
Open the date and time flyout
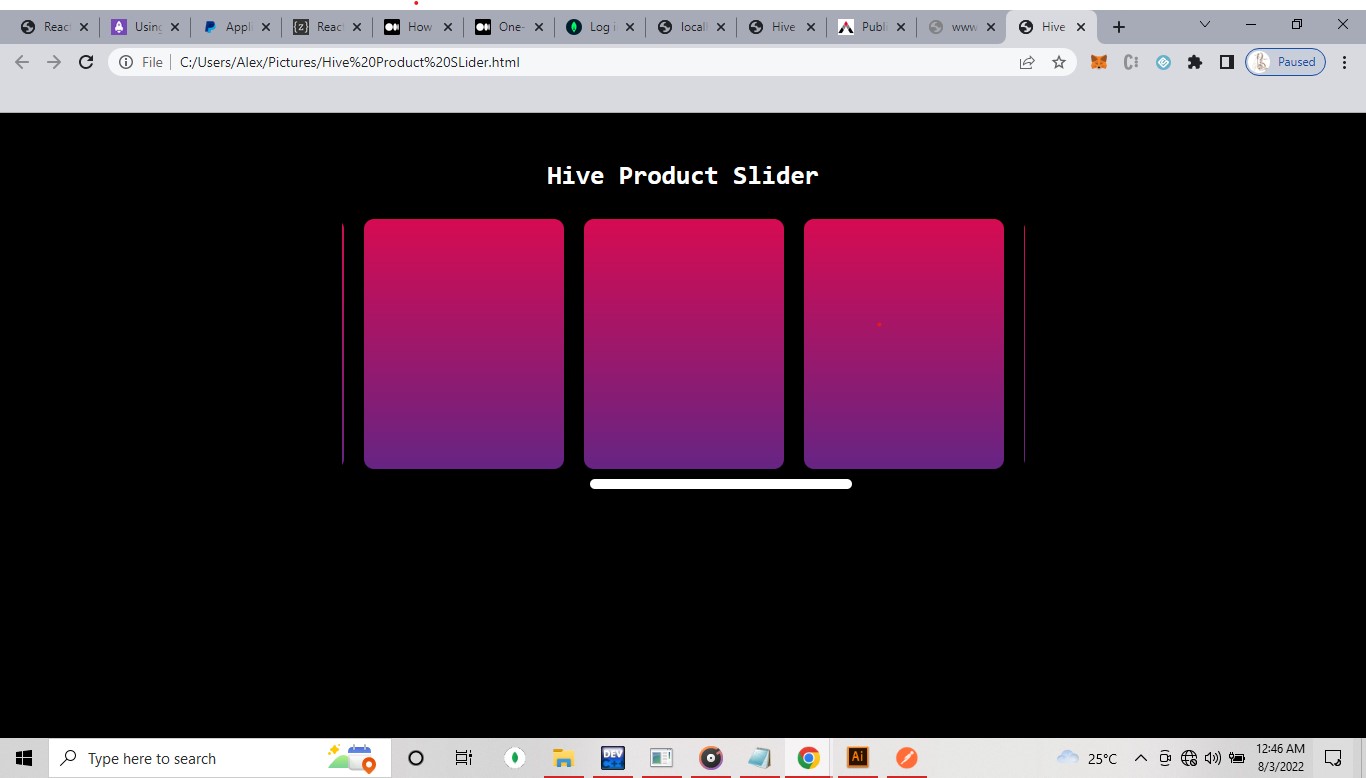tap(1280, 757)
